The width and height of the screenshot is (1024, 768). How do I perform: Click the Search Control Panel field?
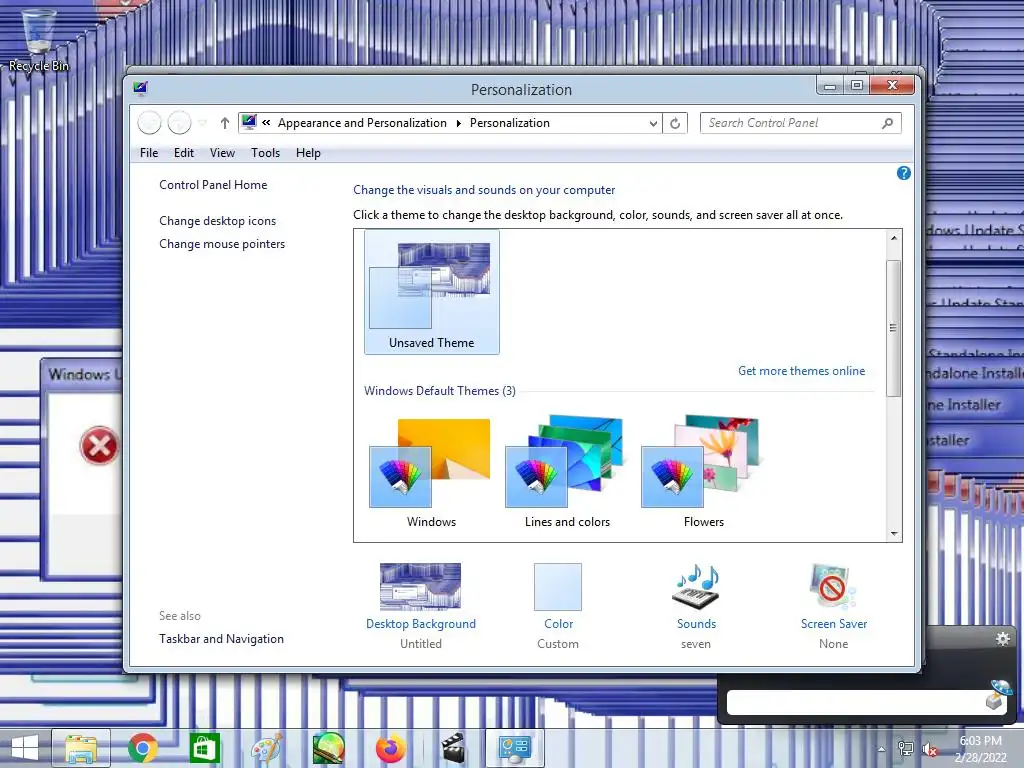click(x=800, y=123)
